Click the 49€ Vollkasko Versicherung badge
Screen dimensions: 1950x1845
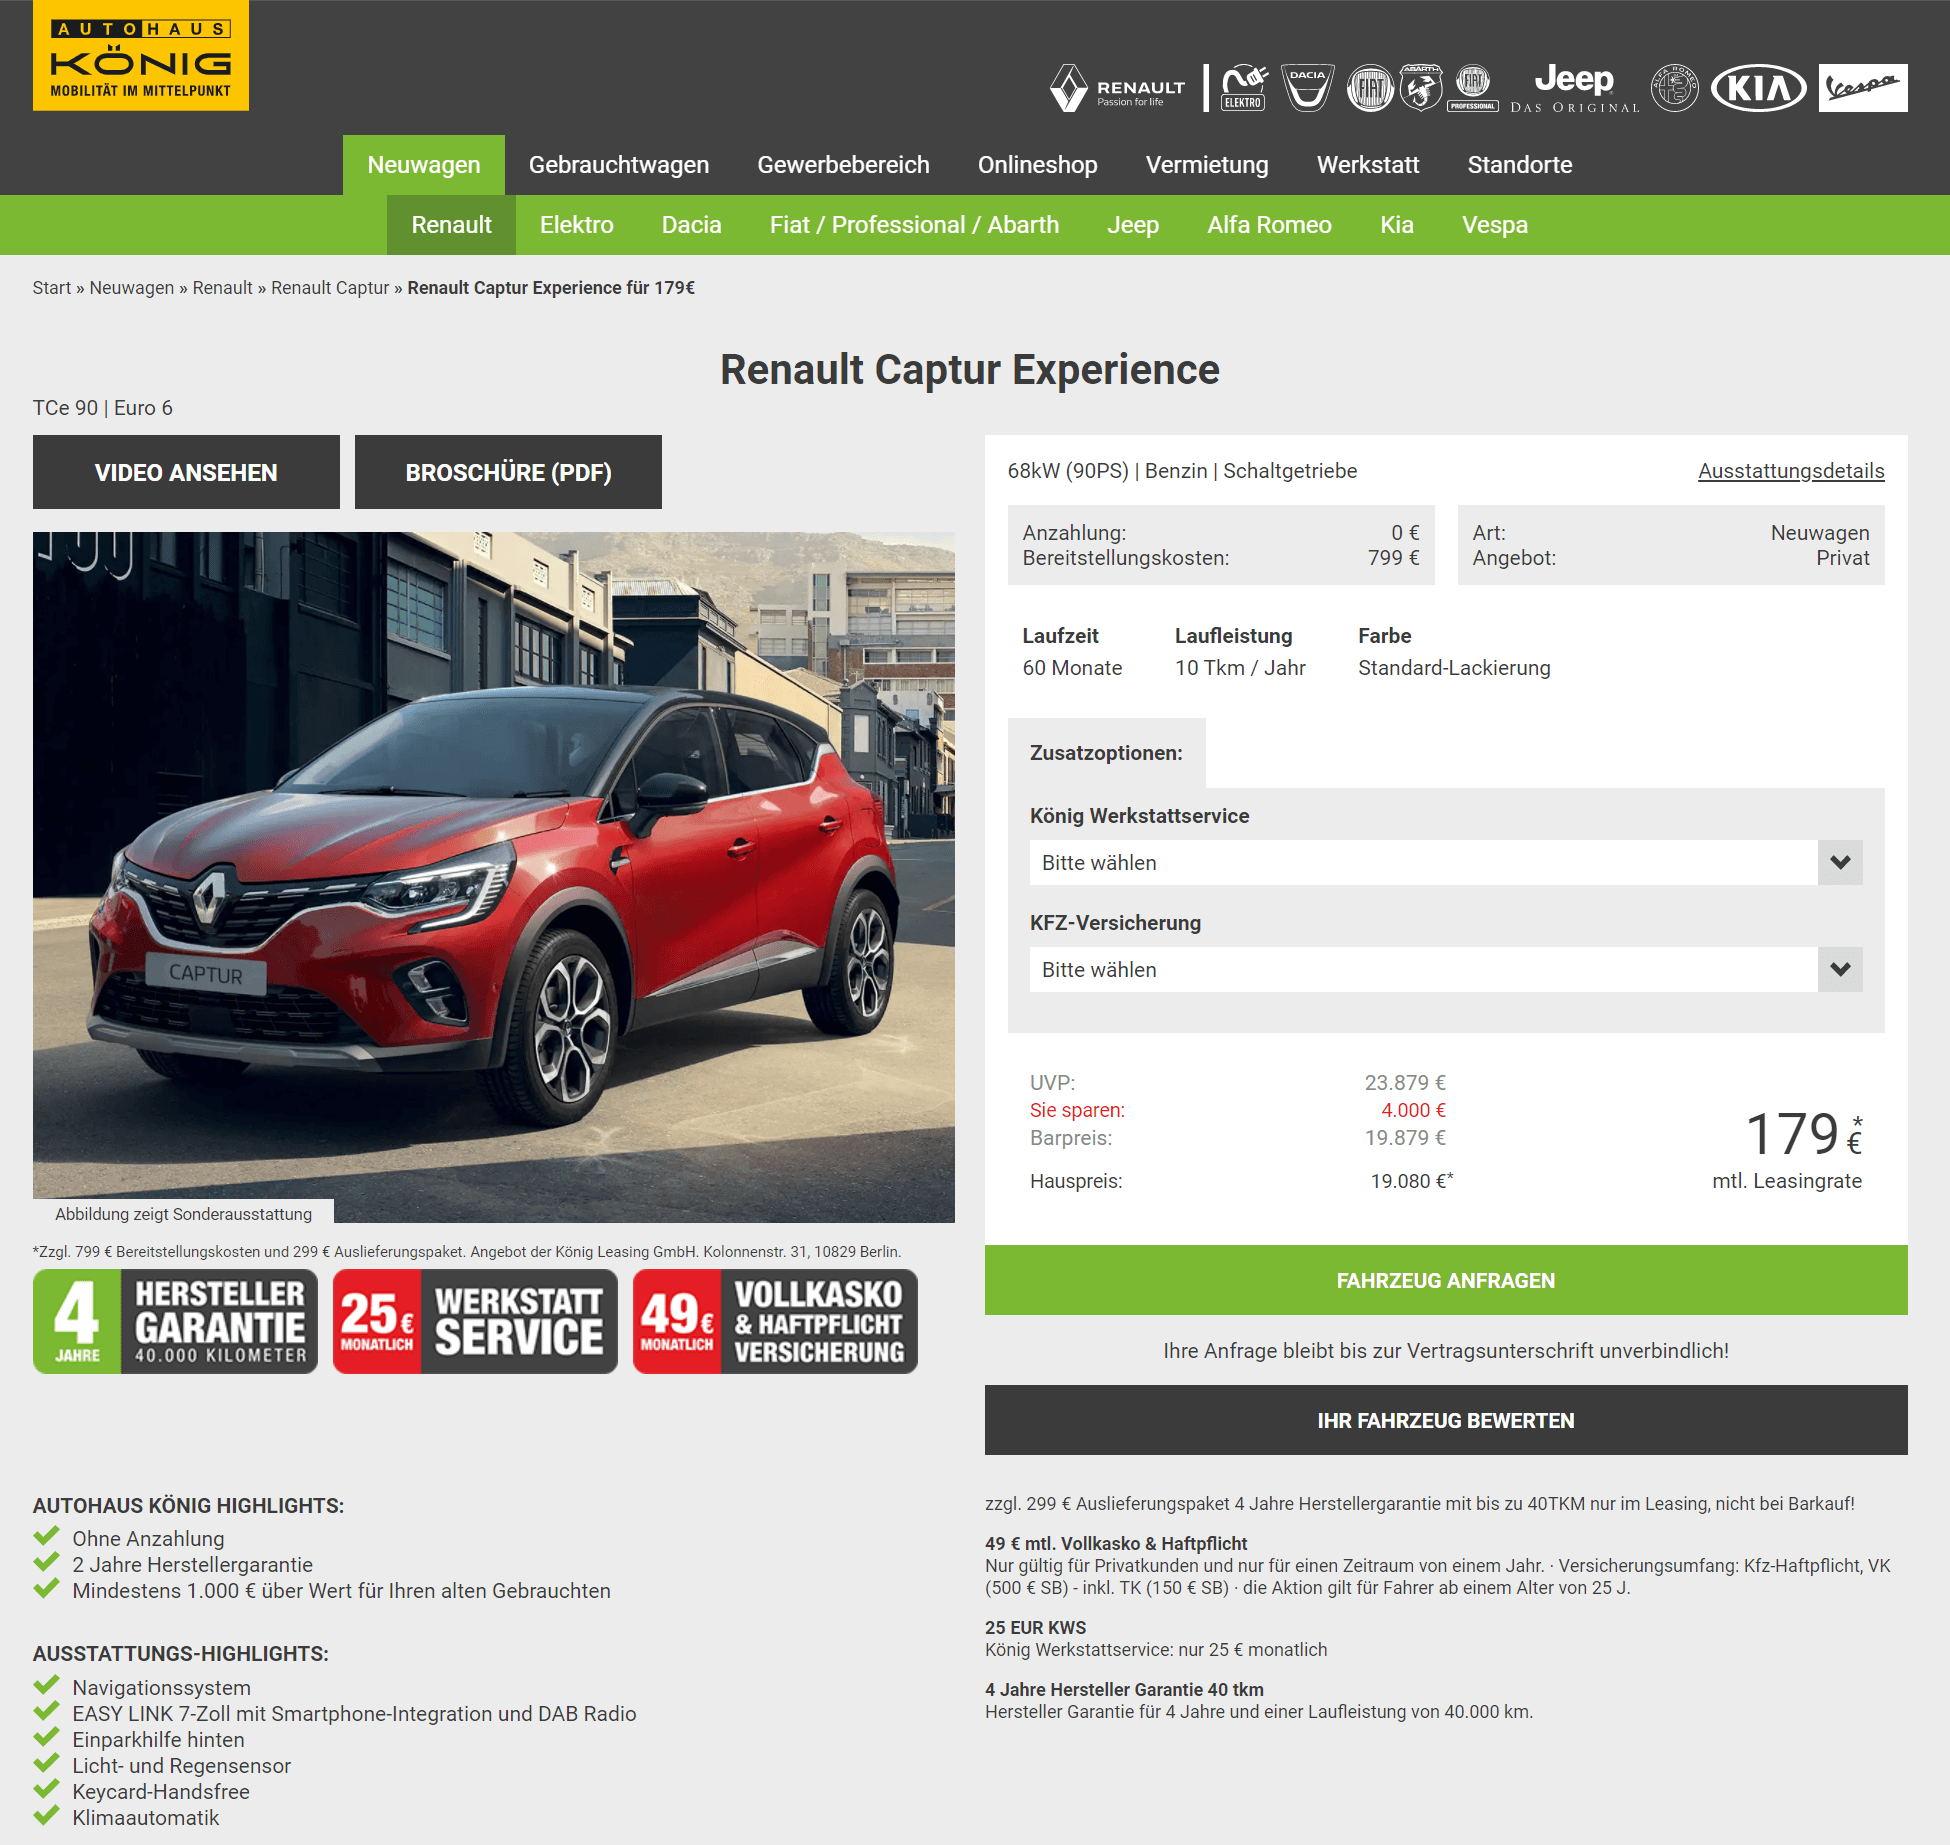point(775,1321)
